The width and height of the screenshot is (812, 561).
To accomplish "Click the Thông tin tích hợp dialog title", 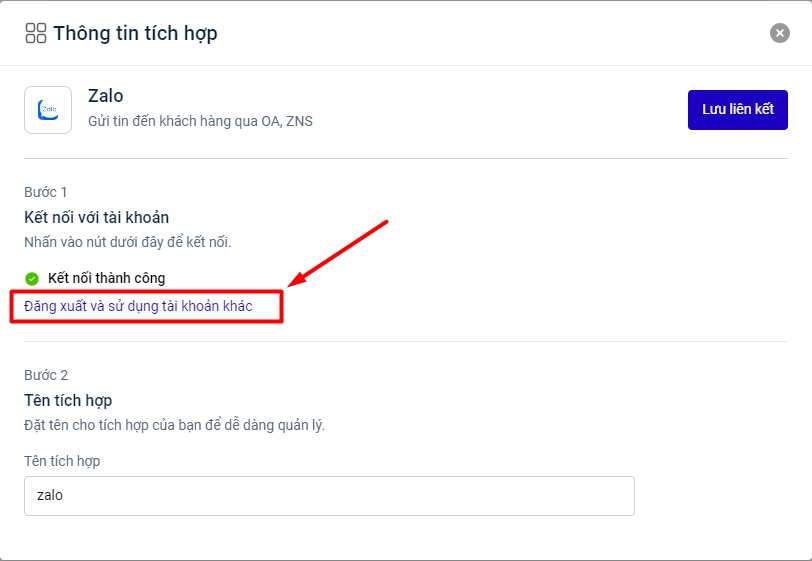I will pyautogui.click(x=135, y=33).
